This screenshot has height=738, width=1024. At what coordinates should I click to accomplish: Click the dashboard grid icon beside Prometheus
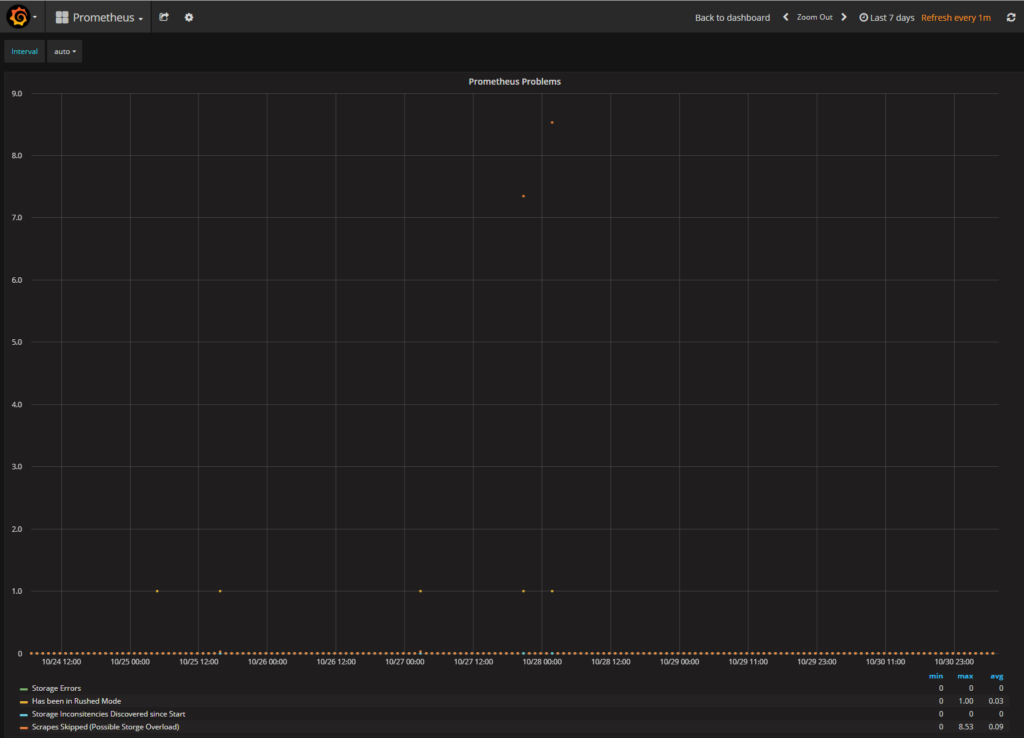coord(62,17)
